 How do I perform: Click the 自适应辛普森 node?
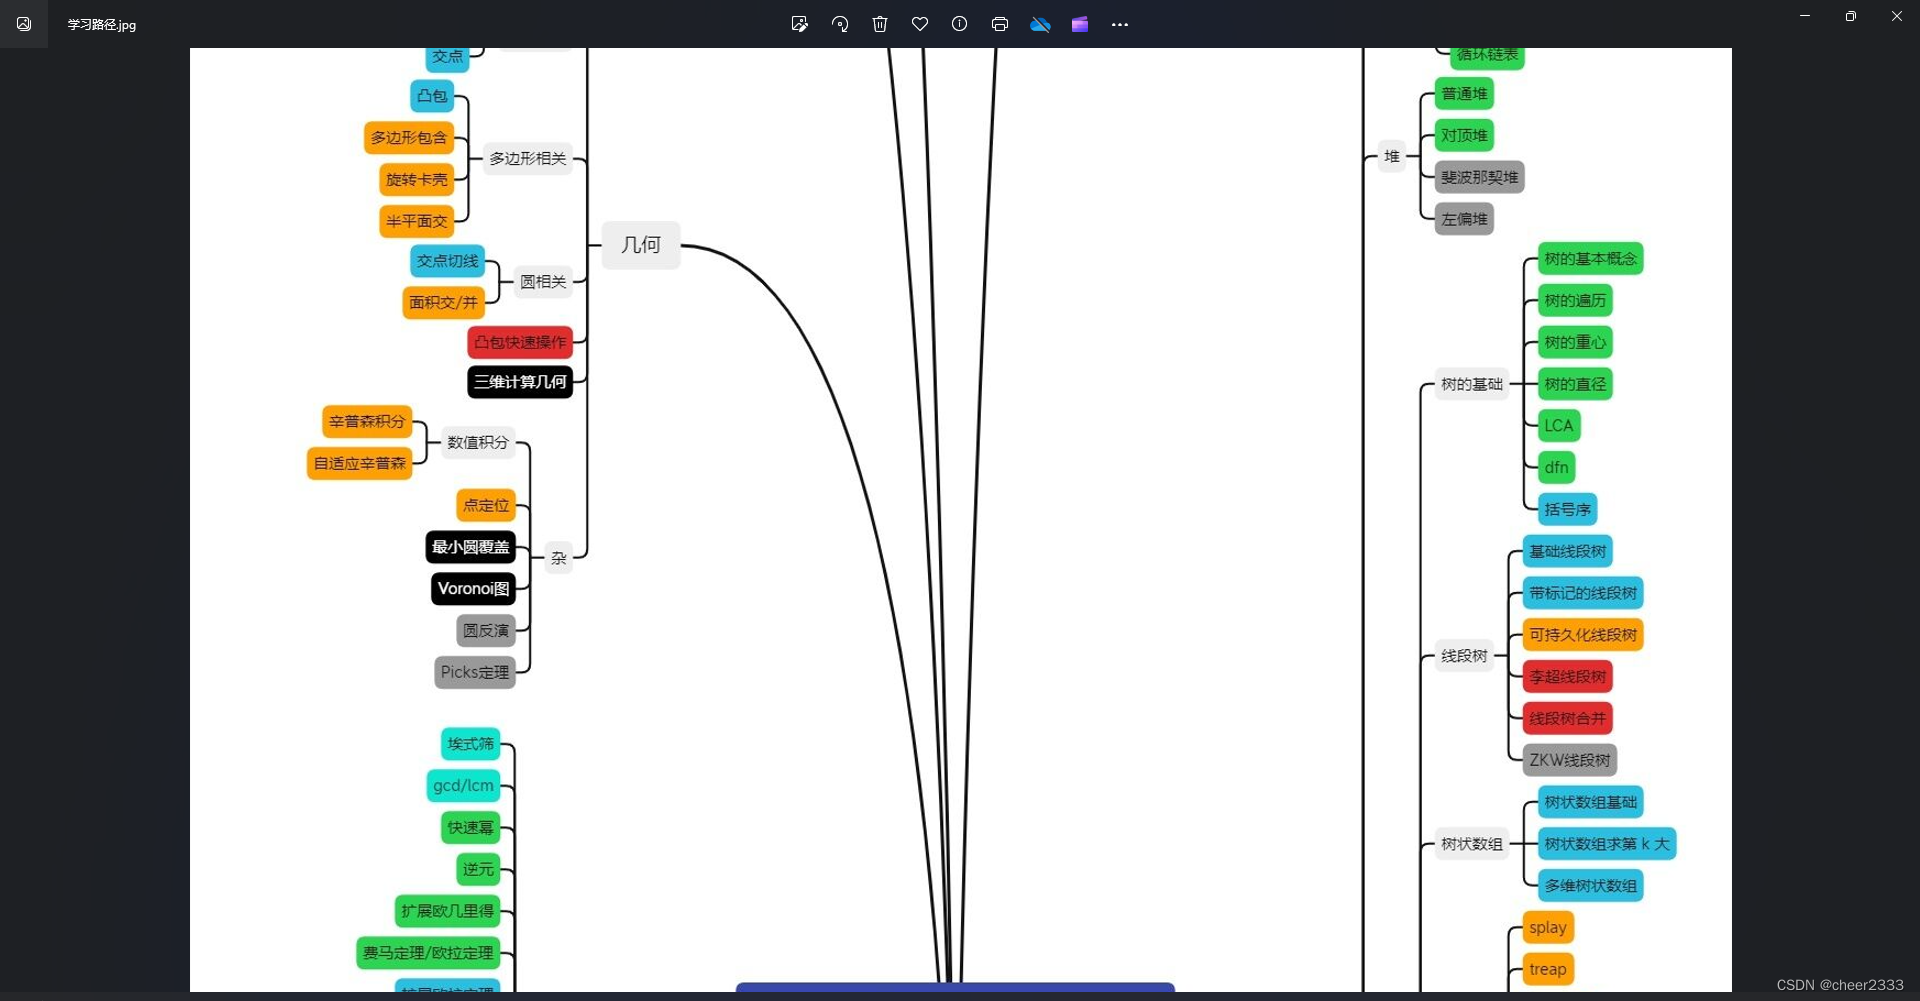[x=360, y=463]
